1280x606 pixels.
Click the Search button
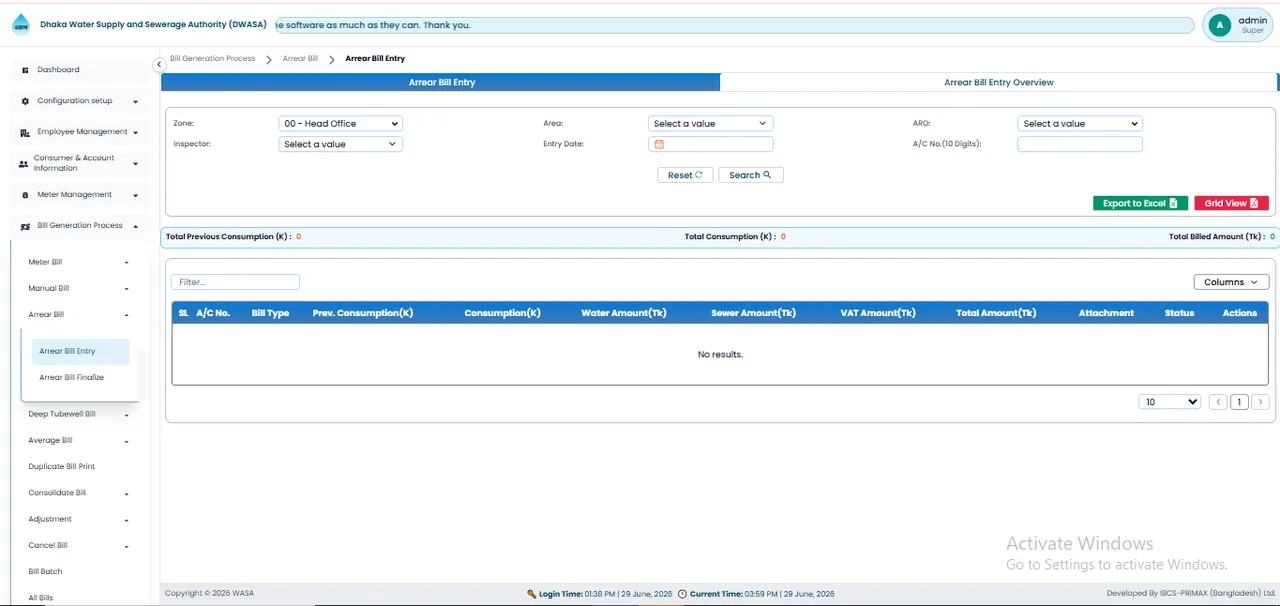(x=750, y=175)
